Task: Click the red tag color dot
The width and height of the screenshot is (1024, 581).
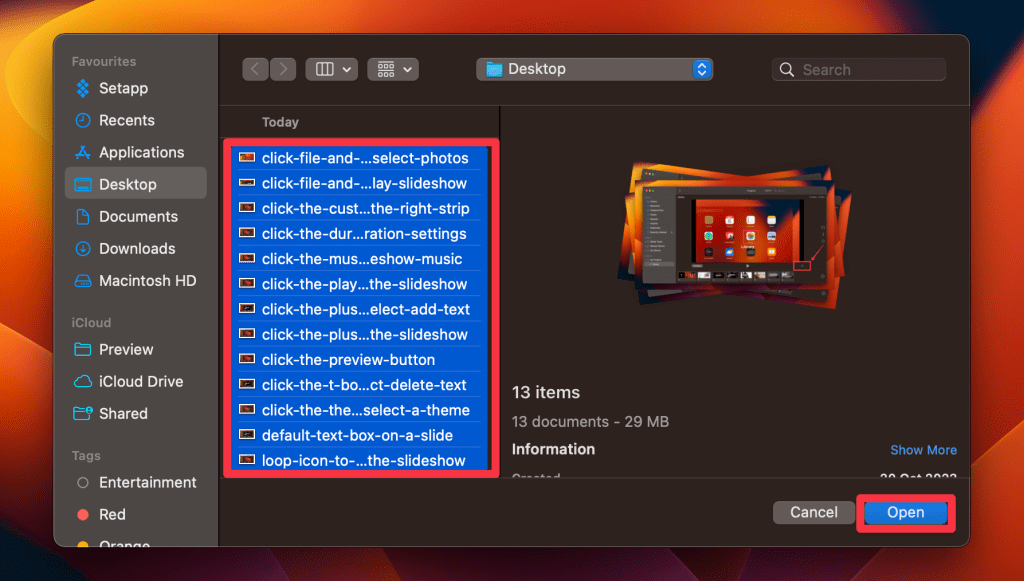Action: tap(83, 514)
